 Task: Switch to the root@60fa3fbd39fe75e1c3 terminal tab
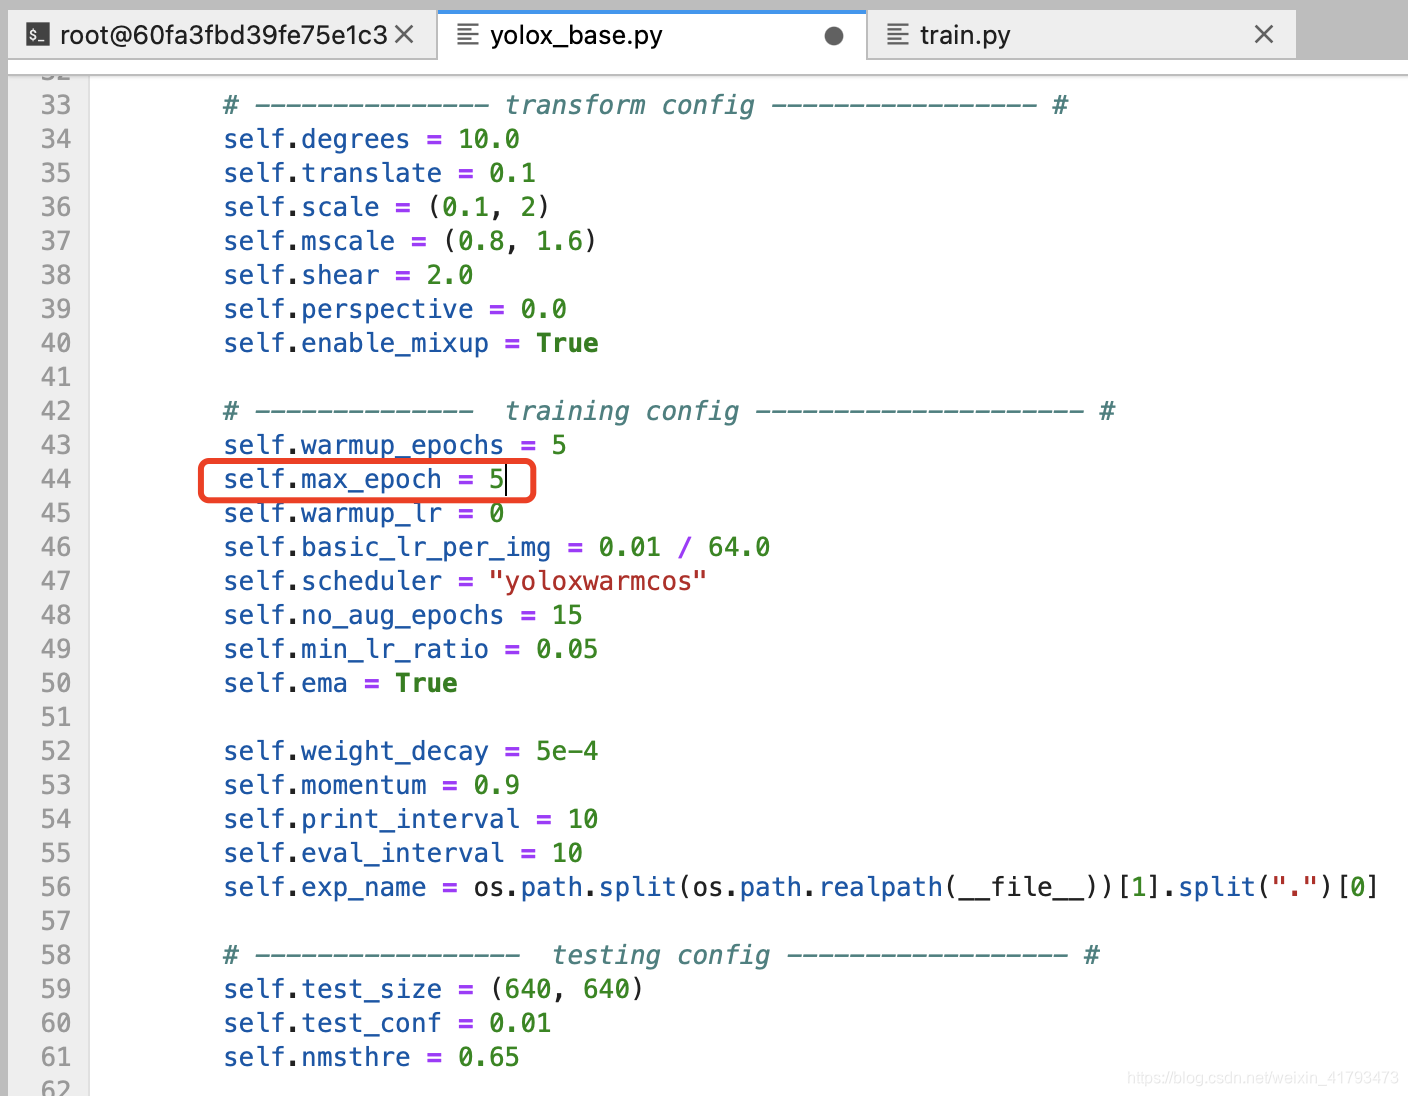pyautogui.click(x=222, y=35)
